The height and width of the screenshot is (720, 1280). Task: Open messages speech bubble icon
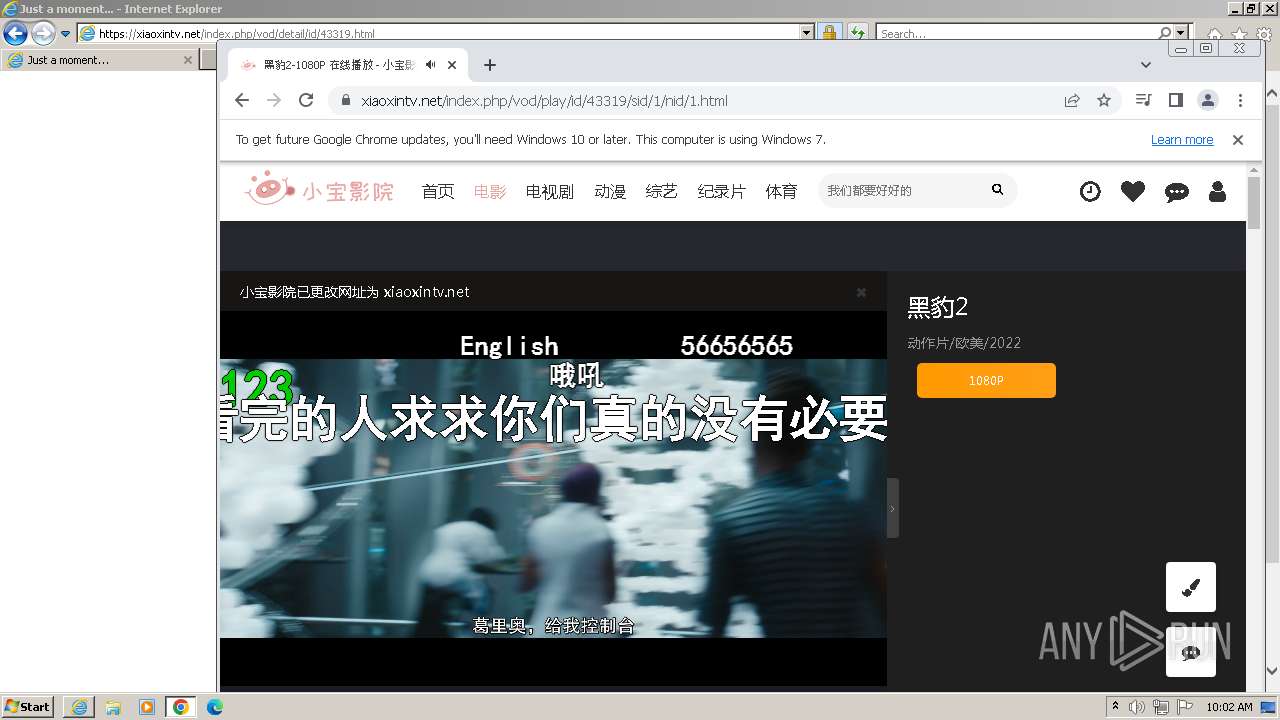coord(1177,192)
